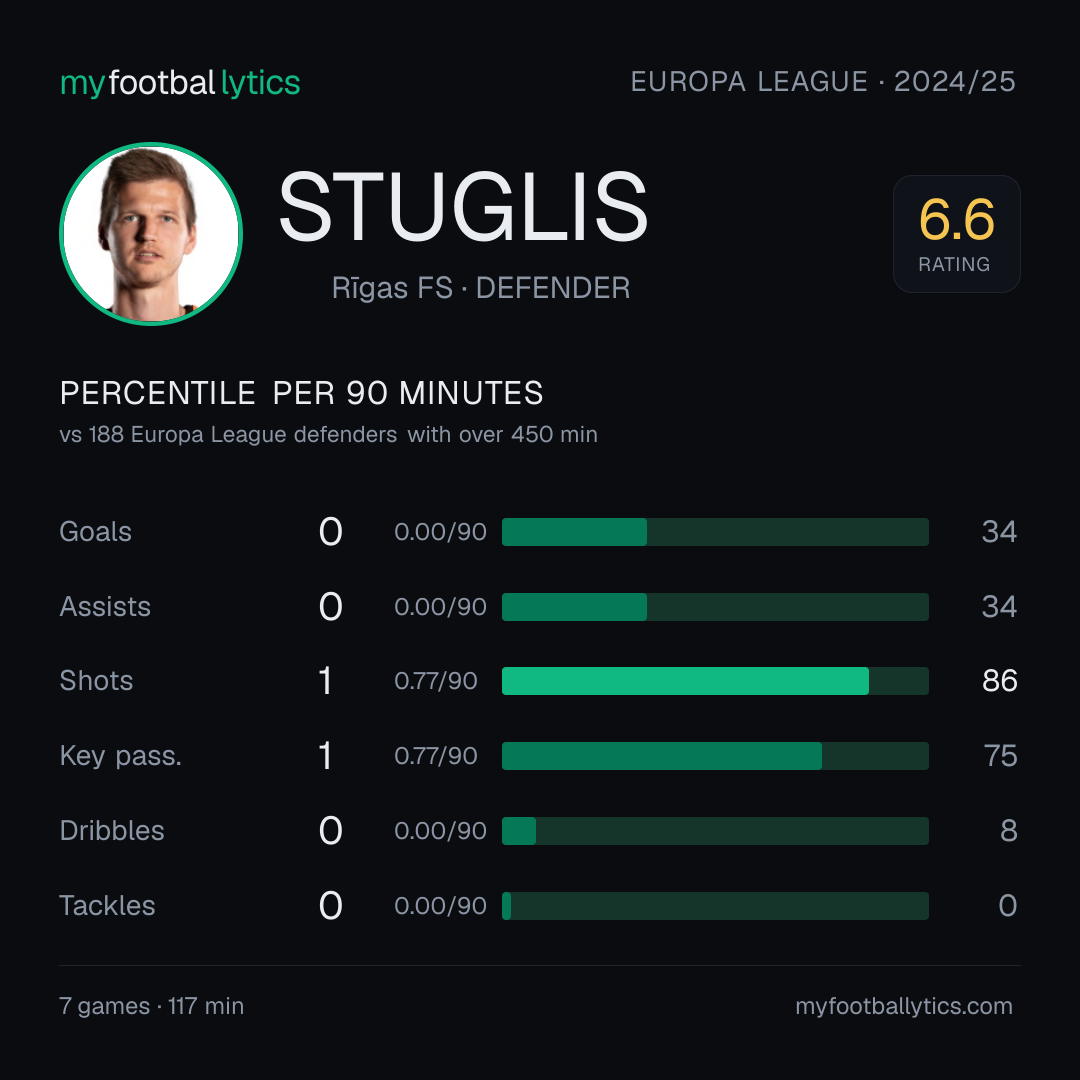The image size is (1080, 1080).
Task: Select the Shots percentile value 86
Action: coord(999,681)
